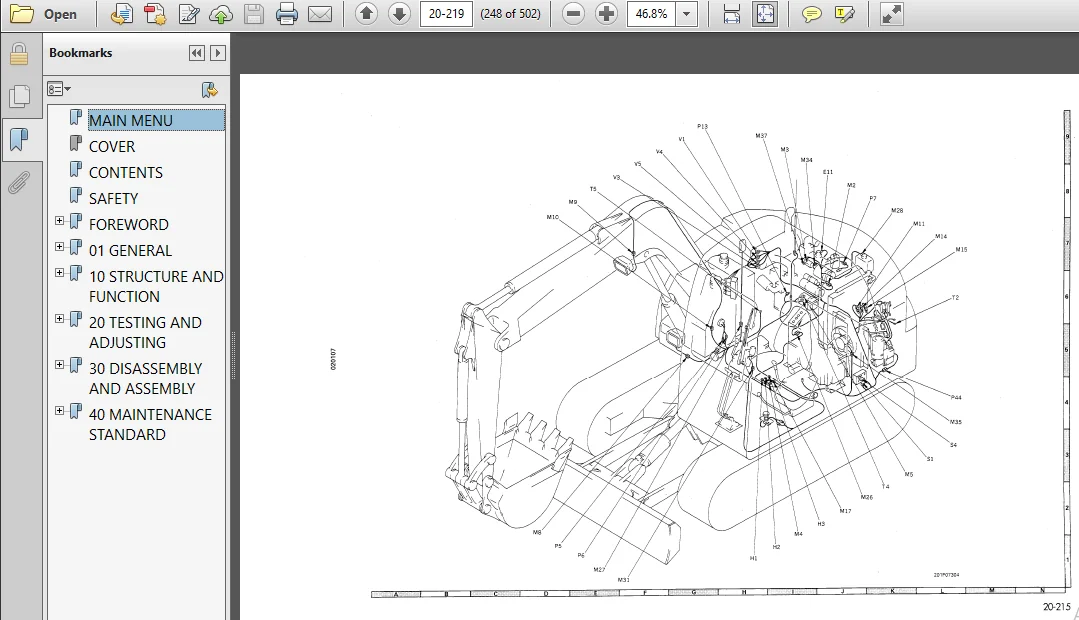Screen dimensions: 1079x620
Task: Open the 01 GENERAL bookmark
Action: (x=131, y=250)
